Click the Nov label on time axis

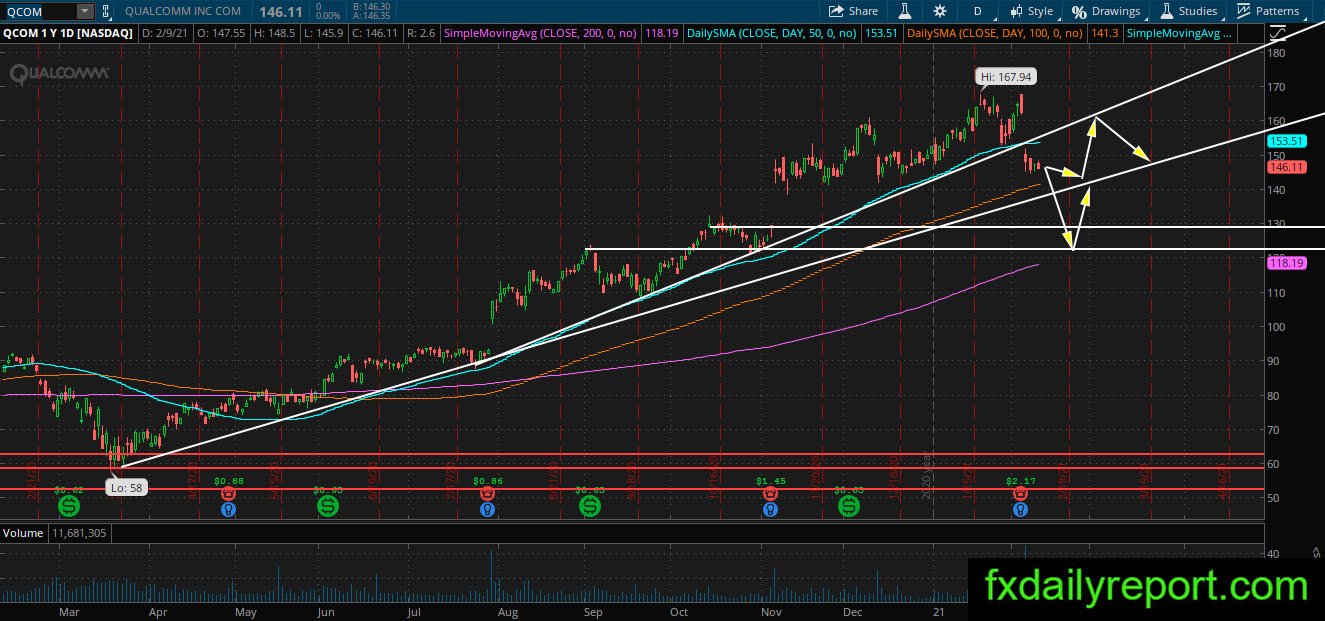(x=770, y=610)
